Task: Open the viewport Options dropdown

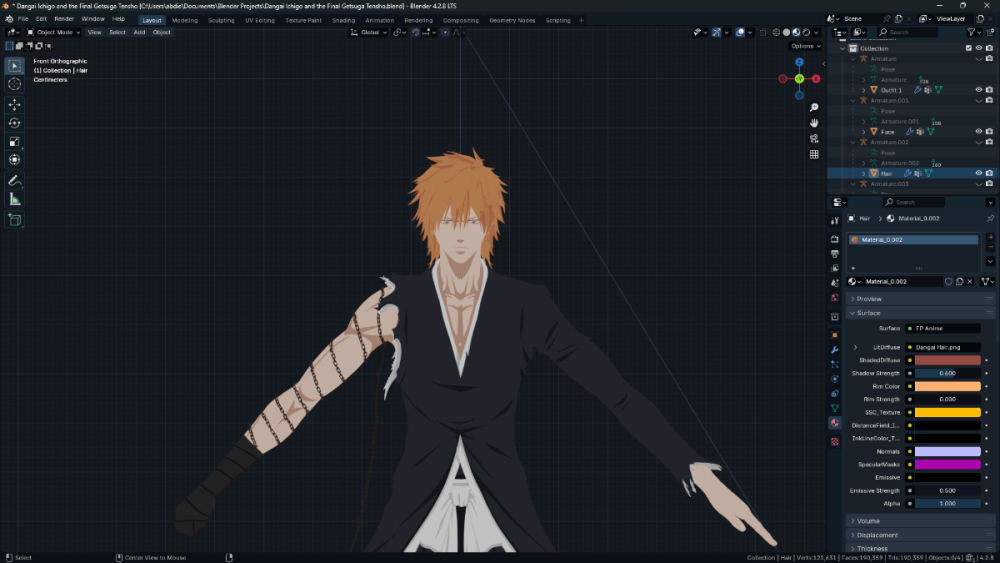Action: (x=805, y=46)
